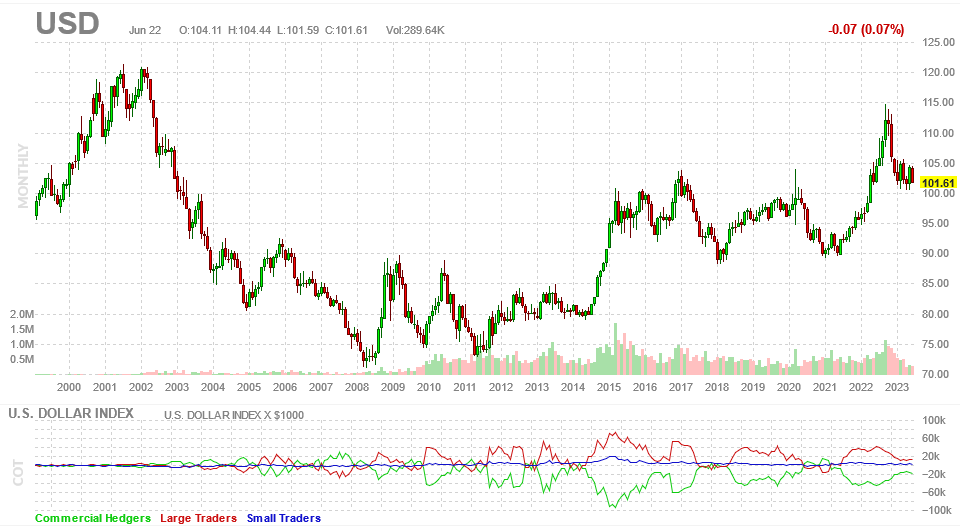Click the 100k COT axis label
The image size is (960, 529).
click(x=934, y=420)
